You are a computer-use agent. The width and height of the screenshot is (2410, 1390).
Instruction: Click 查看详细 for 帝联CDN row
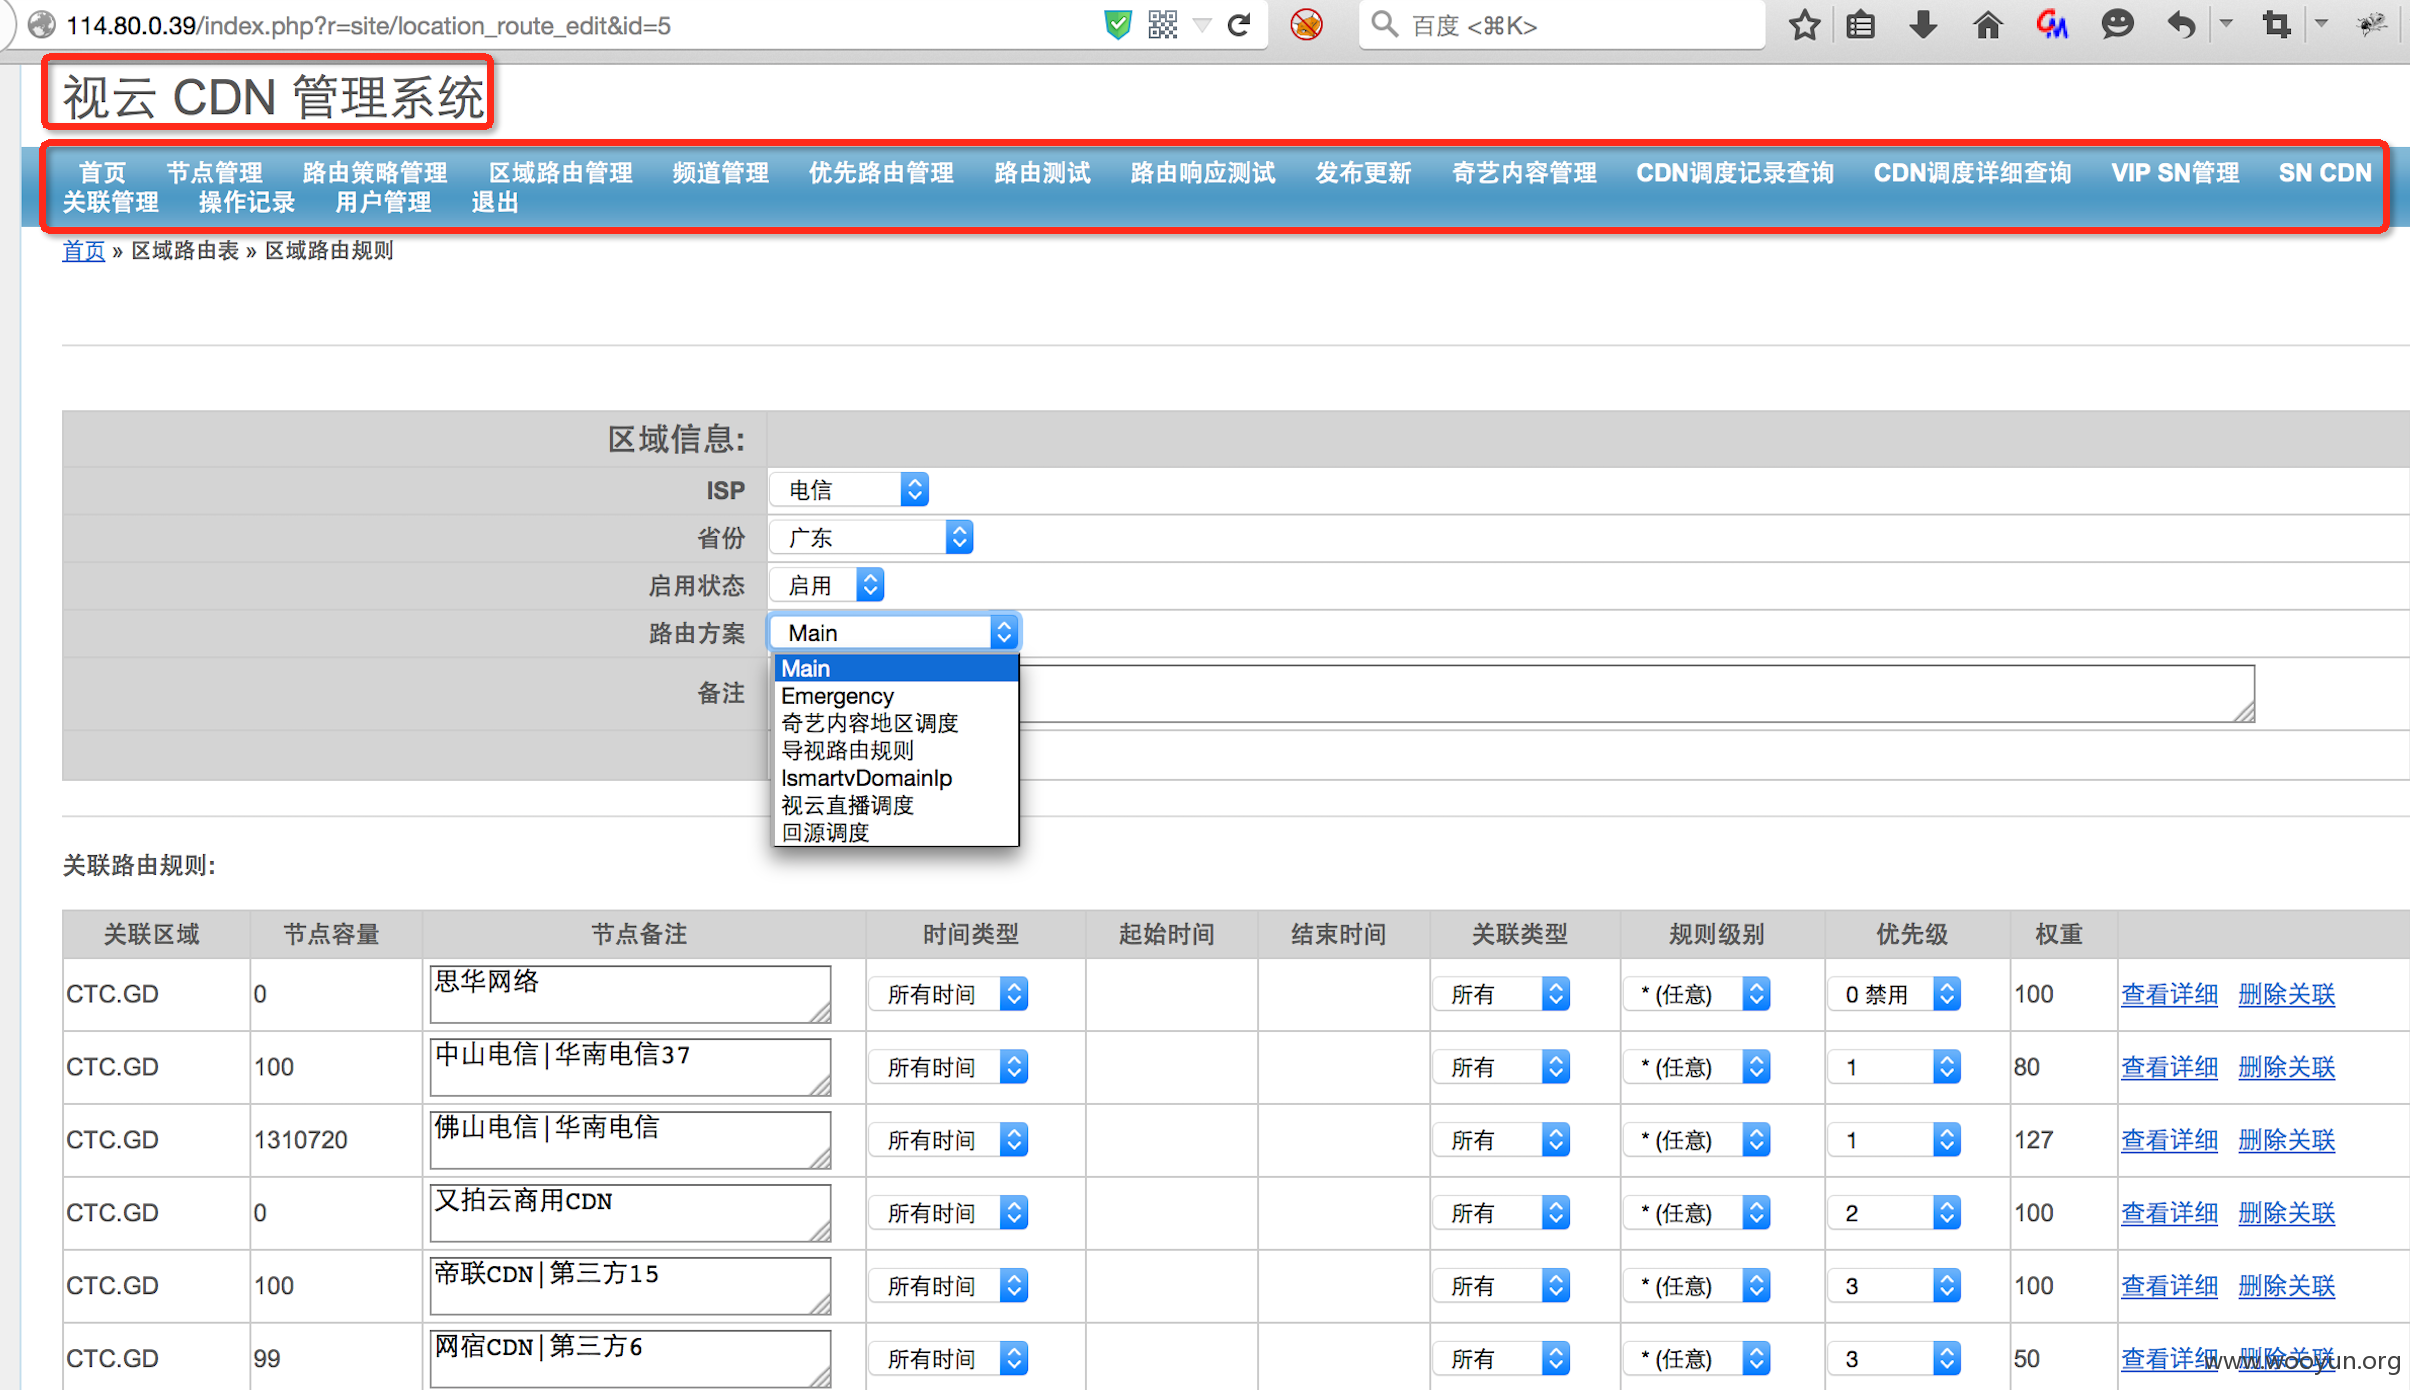coord(2169,1286)
